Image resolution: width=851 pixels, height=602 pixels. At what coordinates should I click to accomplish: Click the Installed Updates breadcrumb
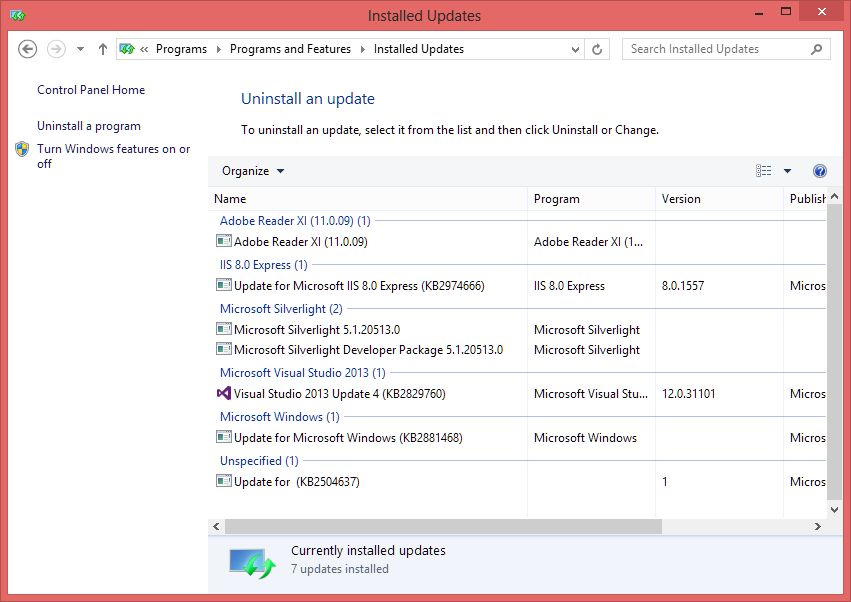[419, 49]
